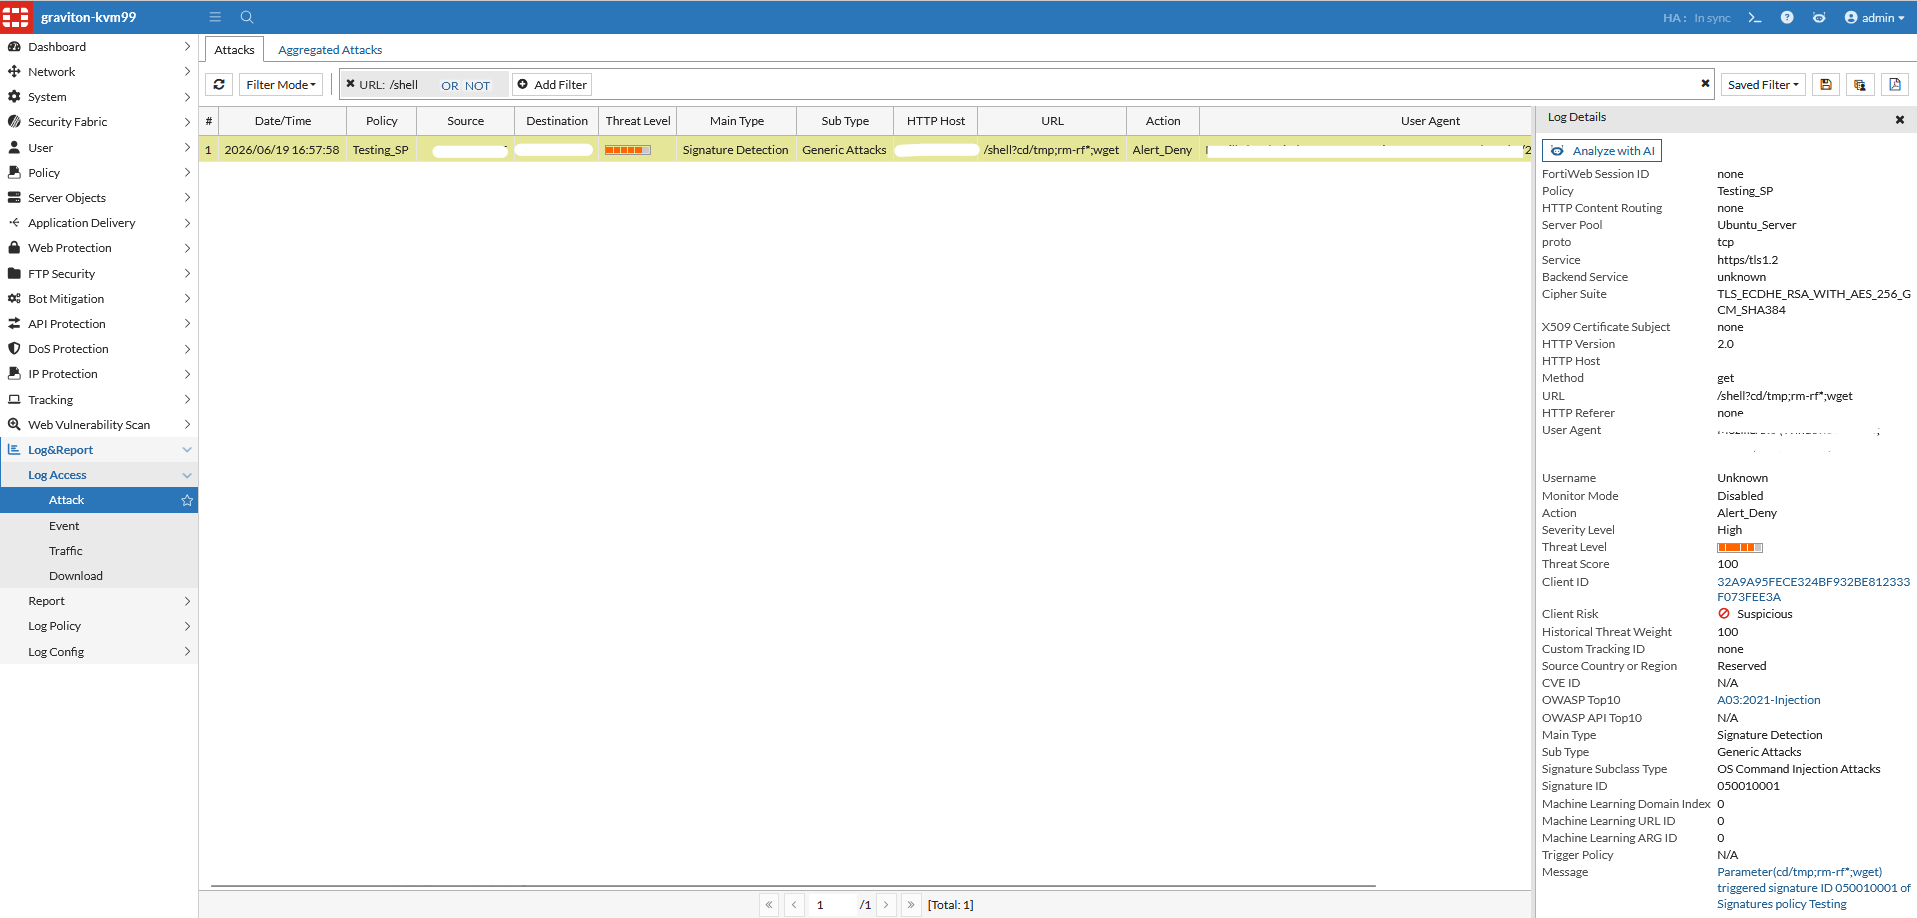Click the Threat Level bar in log row
Viewport: 1917px width, 918px height.
pyautogui.click(x=628, y=150)
